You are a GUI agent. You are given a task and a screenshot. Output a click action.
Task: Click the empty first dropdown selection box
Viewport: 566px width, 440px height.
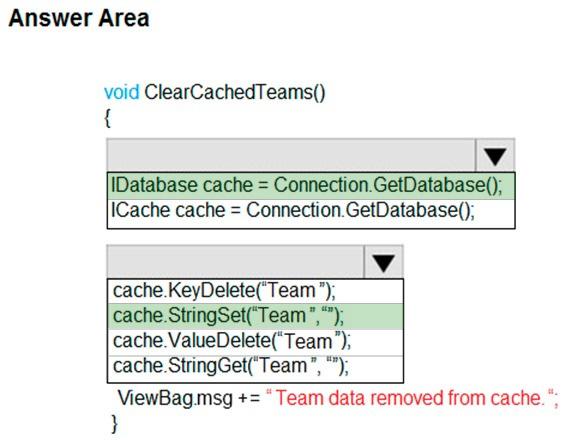[x=291, y=156]
